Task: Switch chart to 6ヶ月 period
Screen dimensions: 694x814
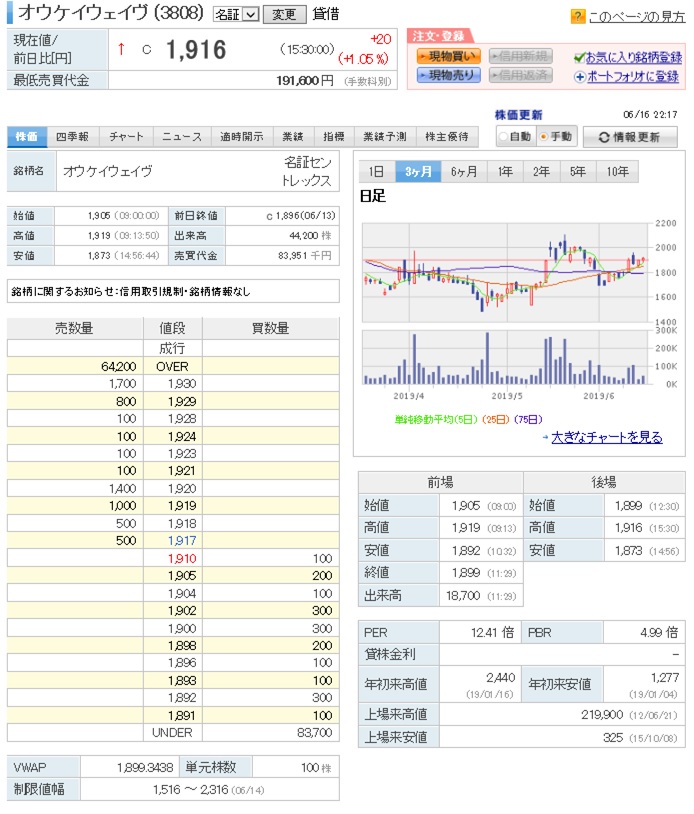Action: (464, 171)
